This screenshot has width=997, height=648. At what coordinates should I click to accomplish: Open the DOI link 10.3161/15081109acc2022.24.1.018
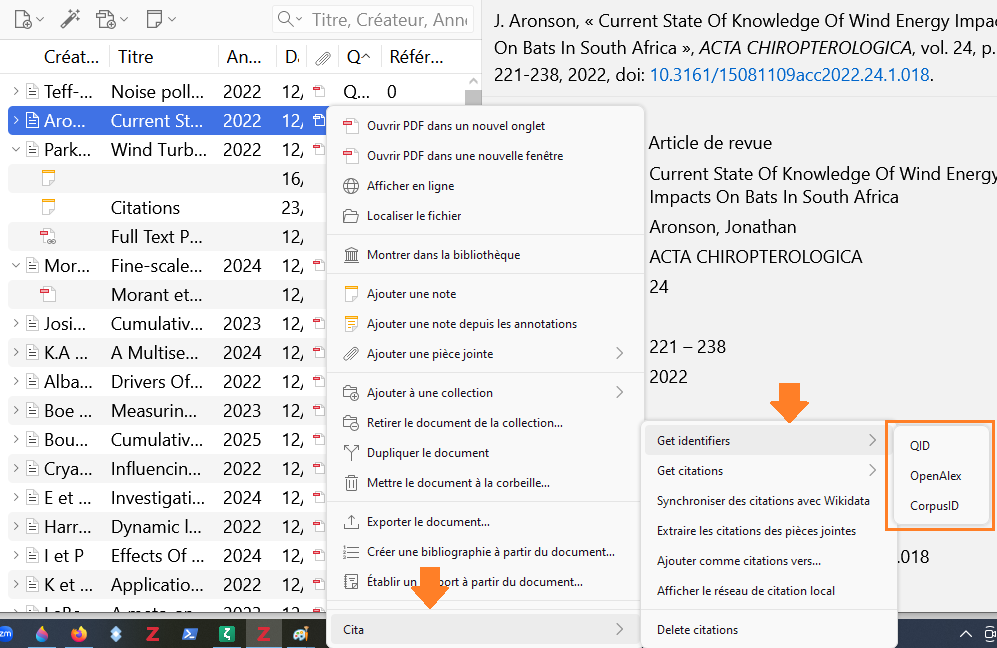click(x=789, y=74)
